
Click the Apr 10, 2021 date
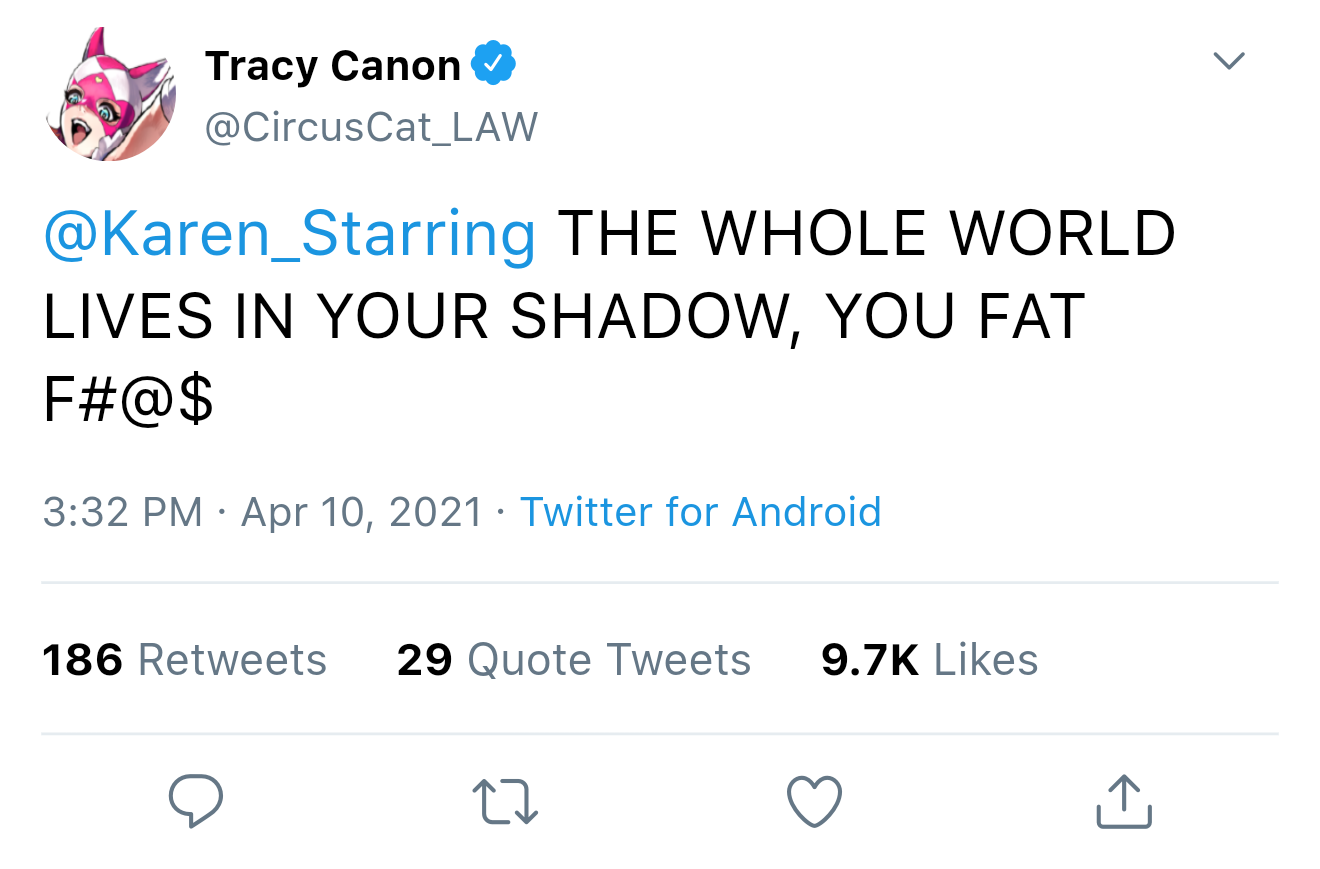point(362,512)
